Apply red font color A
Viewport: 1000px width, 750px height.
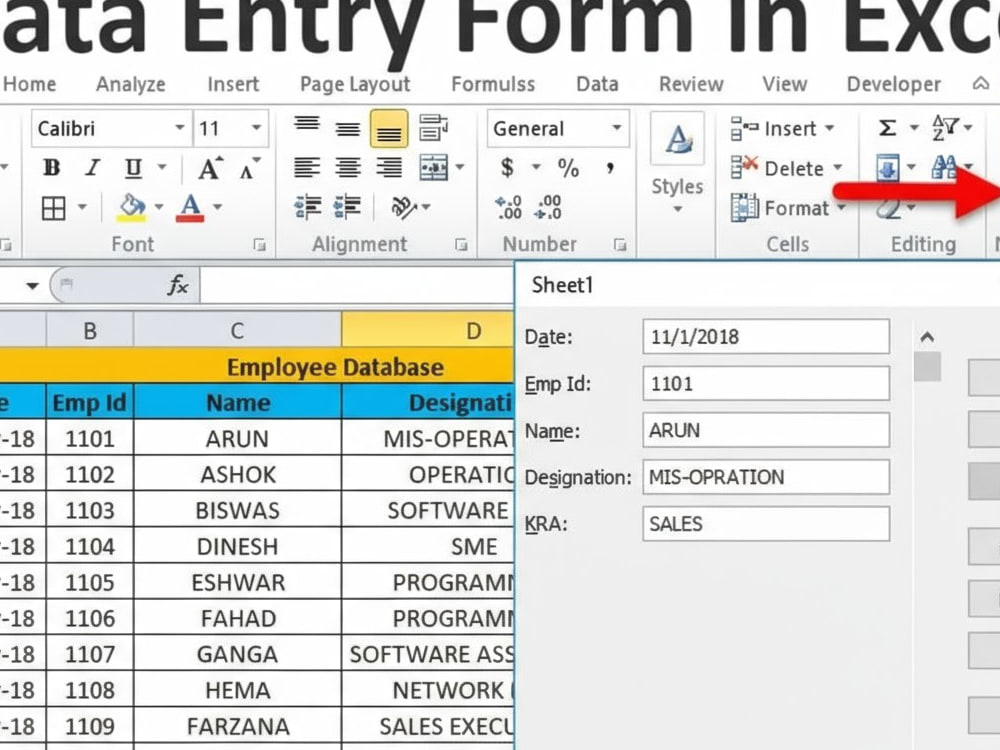[x=190, y=208]
